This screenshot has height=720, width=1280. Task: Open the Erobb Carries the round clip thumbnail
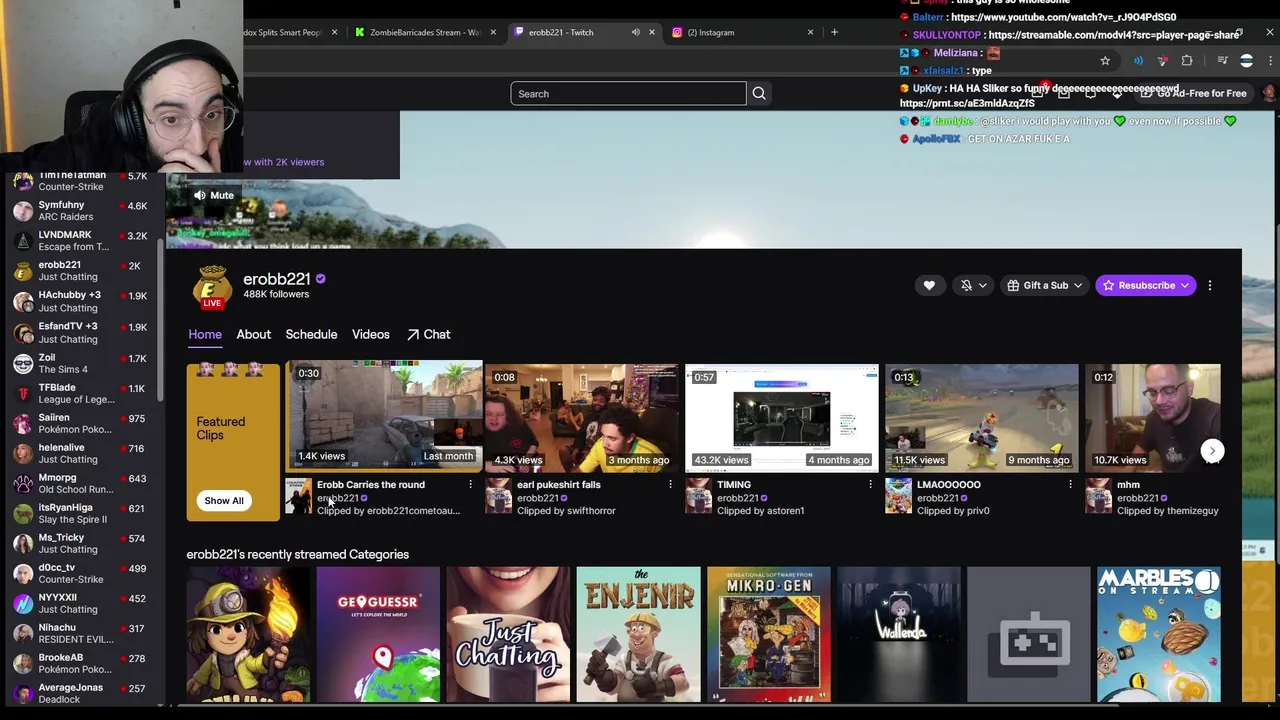385,415
